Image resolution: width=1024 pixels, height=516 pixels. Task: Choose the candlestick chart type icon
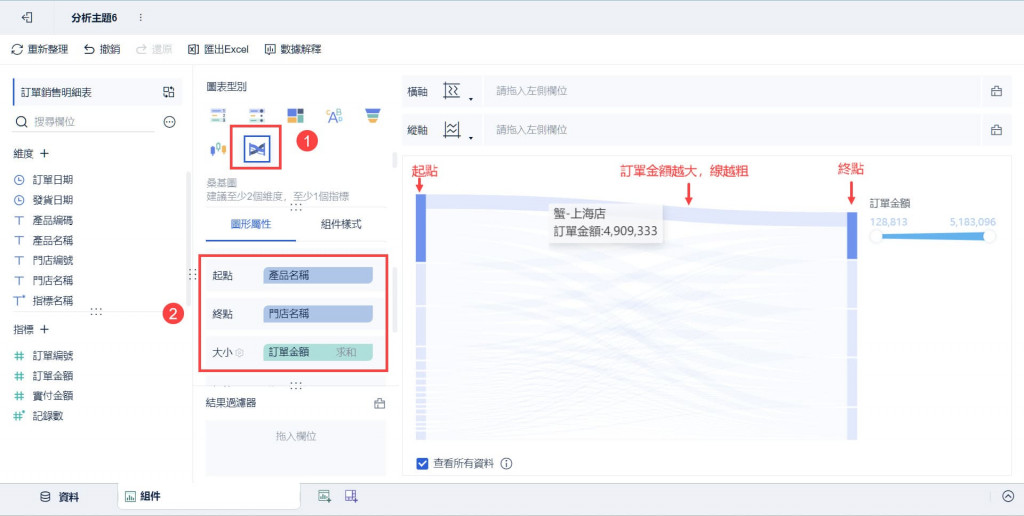[x=217, y=150]
